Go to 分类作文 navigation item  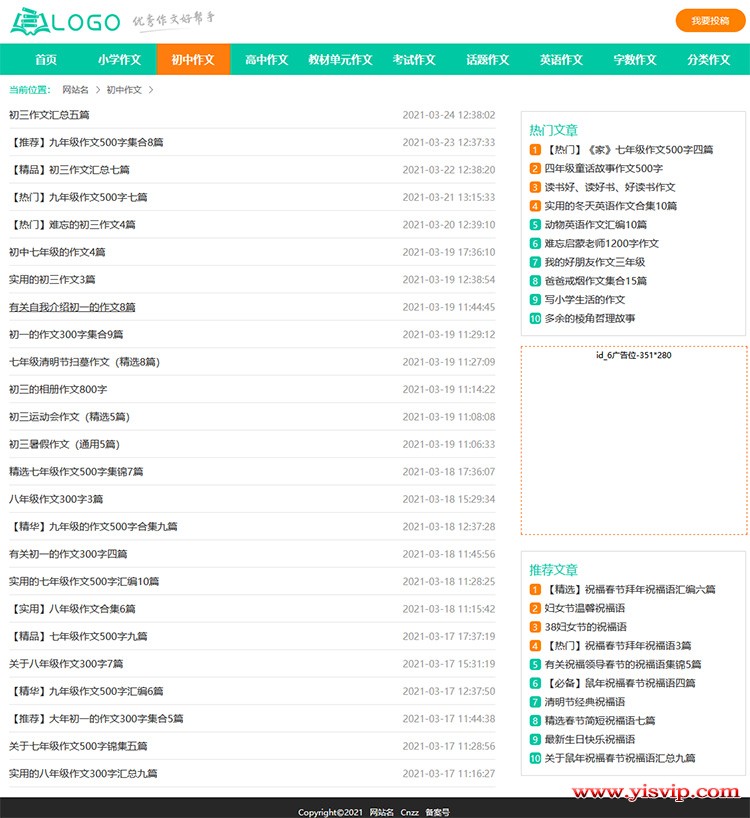coord(708,60)
